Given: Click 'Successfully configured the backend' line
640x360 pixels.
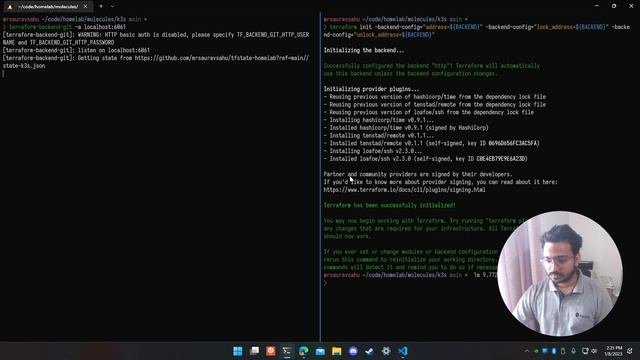Looking at the screenshot, I should pos(431,66).
